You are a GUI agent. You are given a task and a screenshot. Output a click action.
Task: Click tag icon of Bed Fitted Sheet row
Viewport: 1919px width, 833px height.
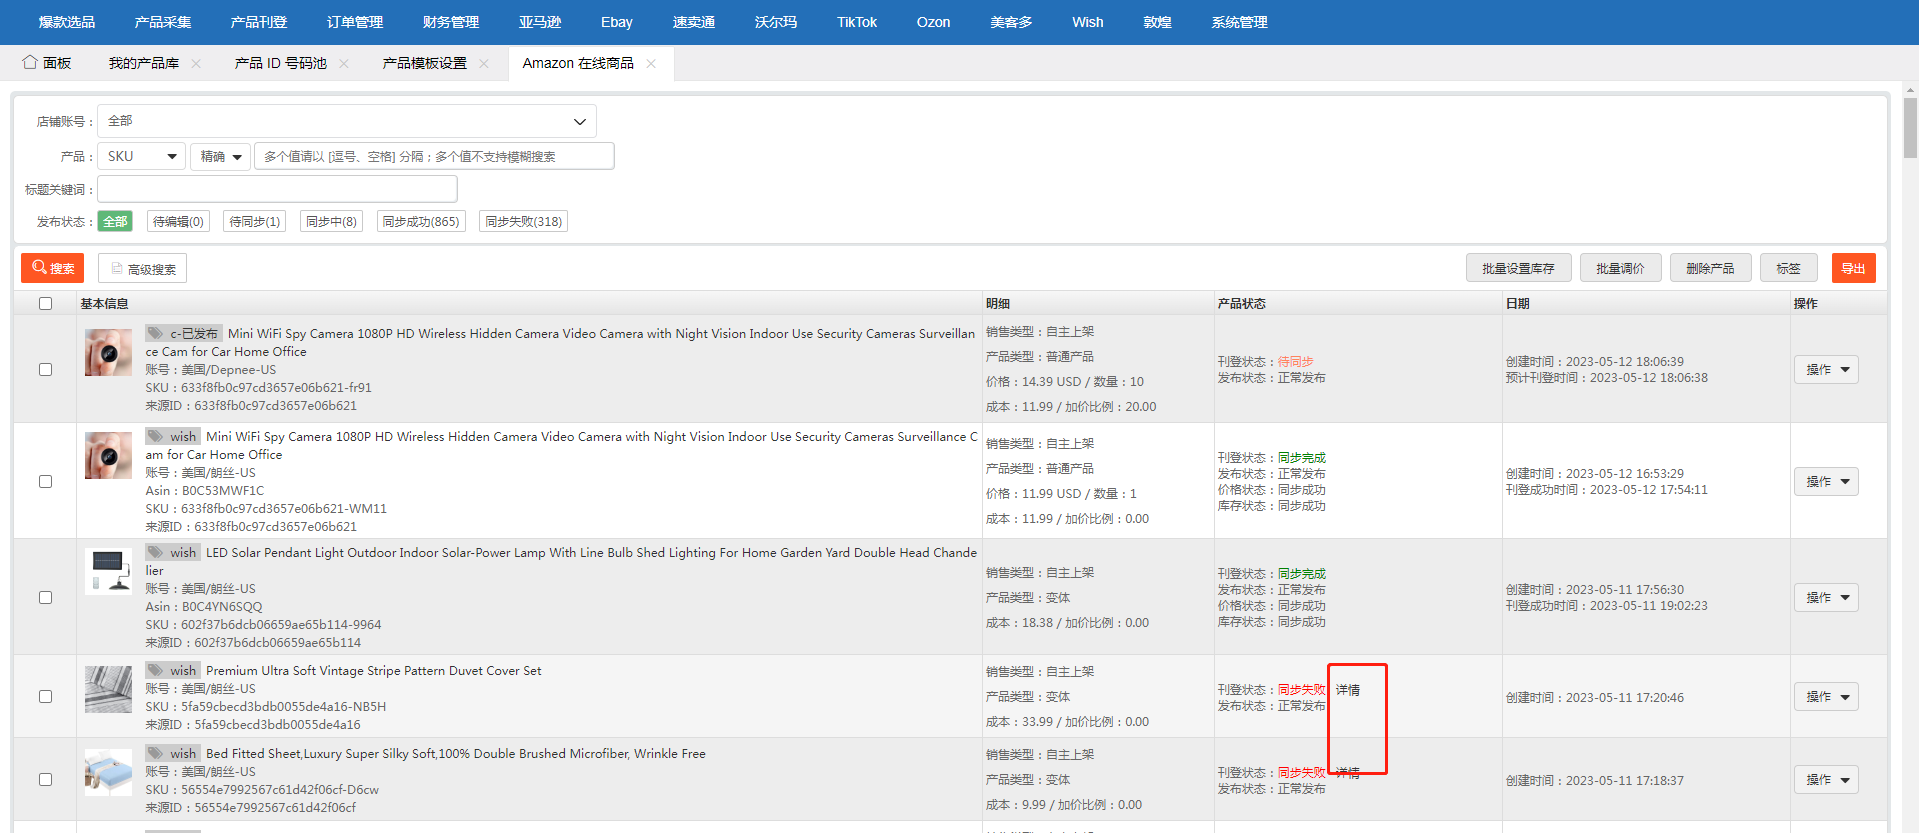155,753
